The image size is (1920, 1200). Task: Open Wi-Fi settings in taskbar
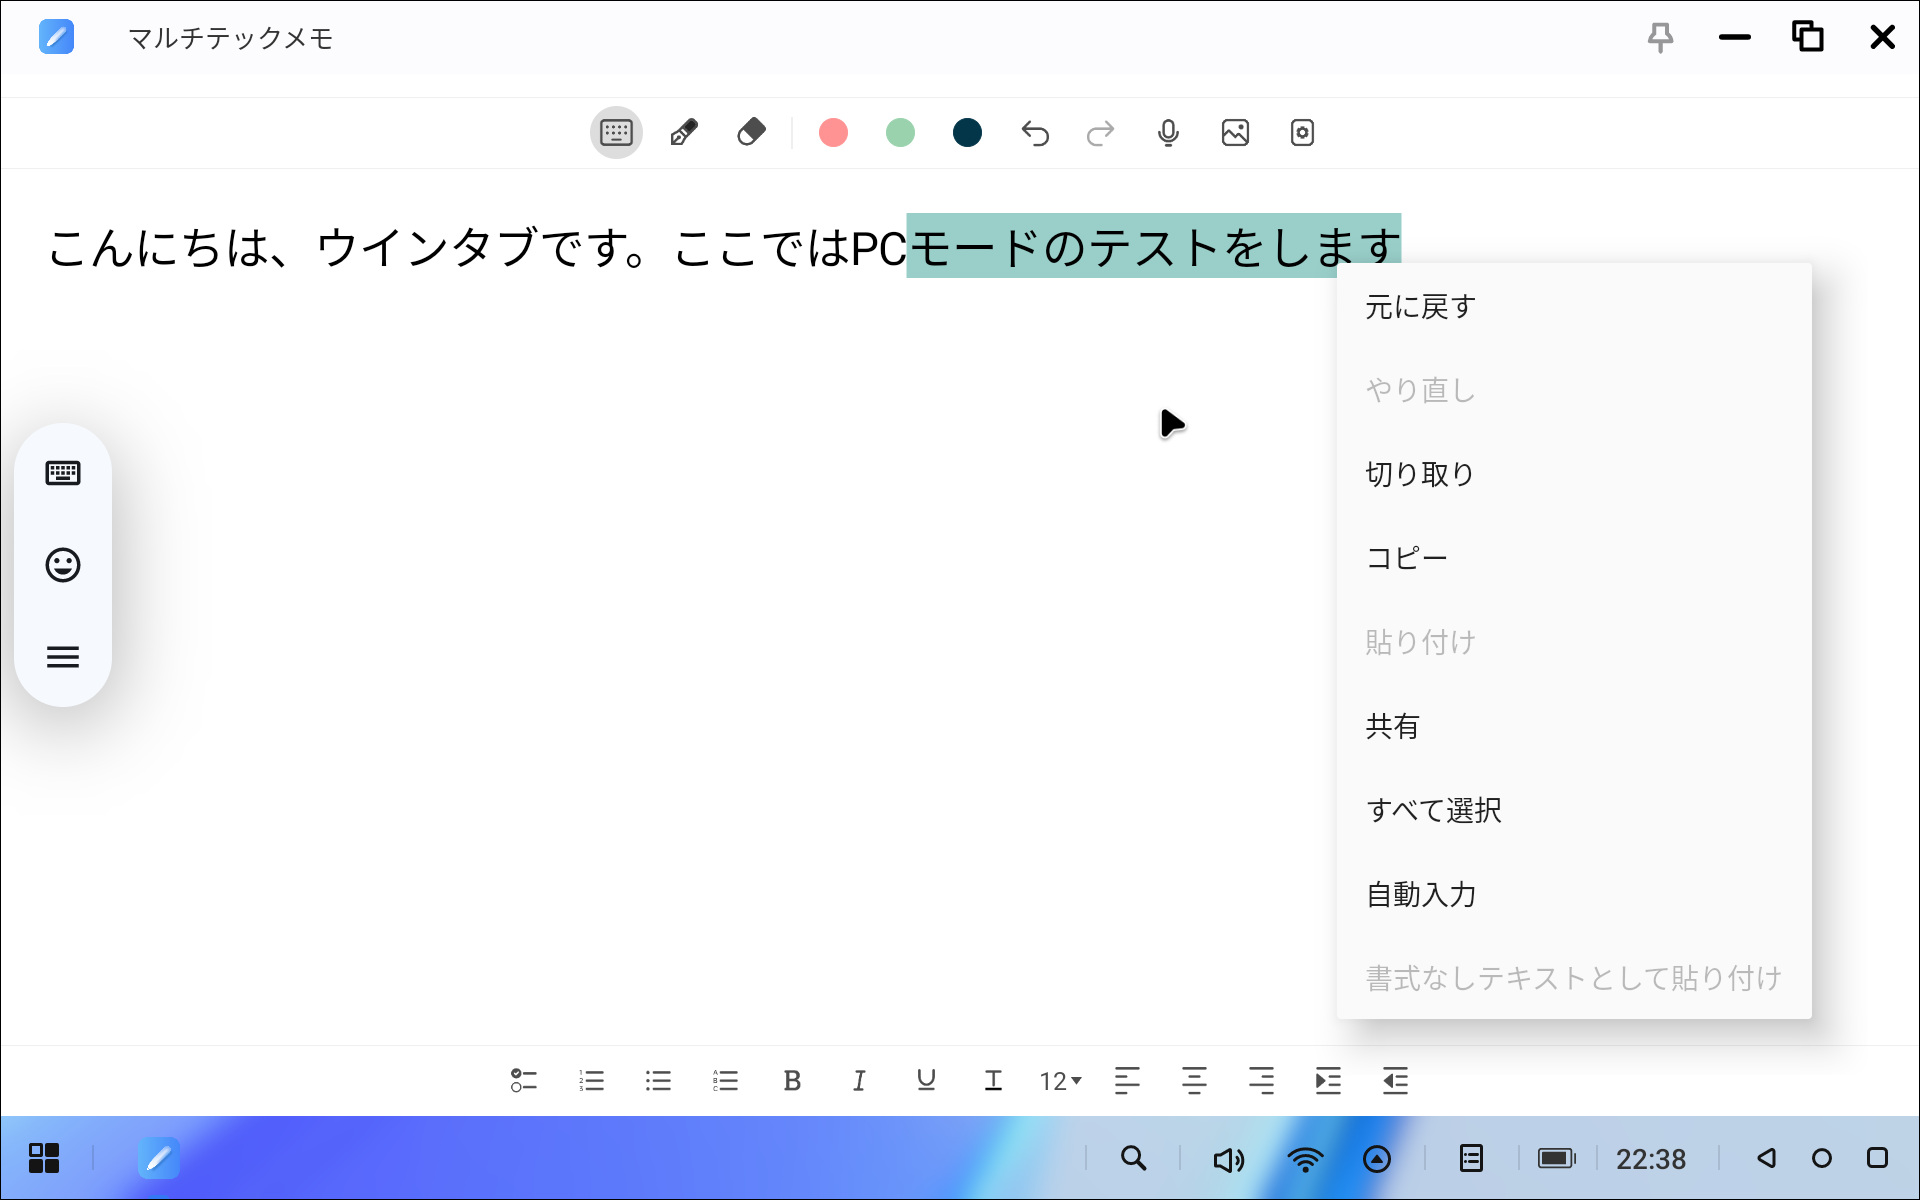point(1305,1159)
